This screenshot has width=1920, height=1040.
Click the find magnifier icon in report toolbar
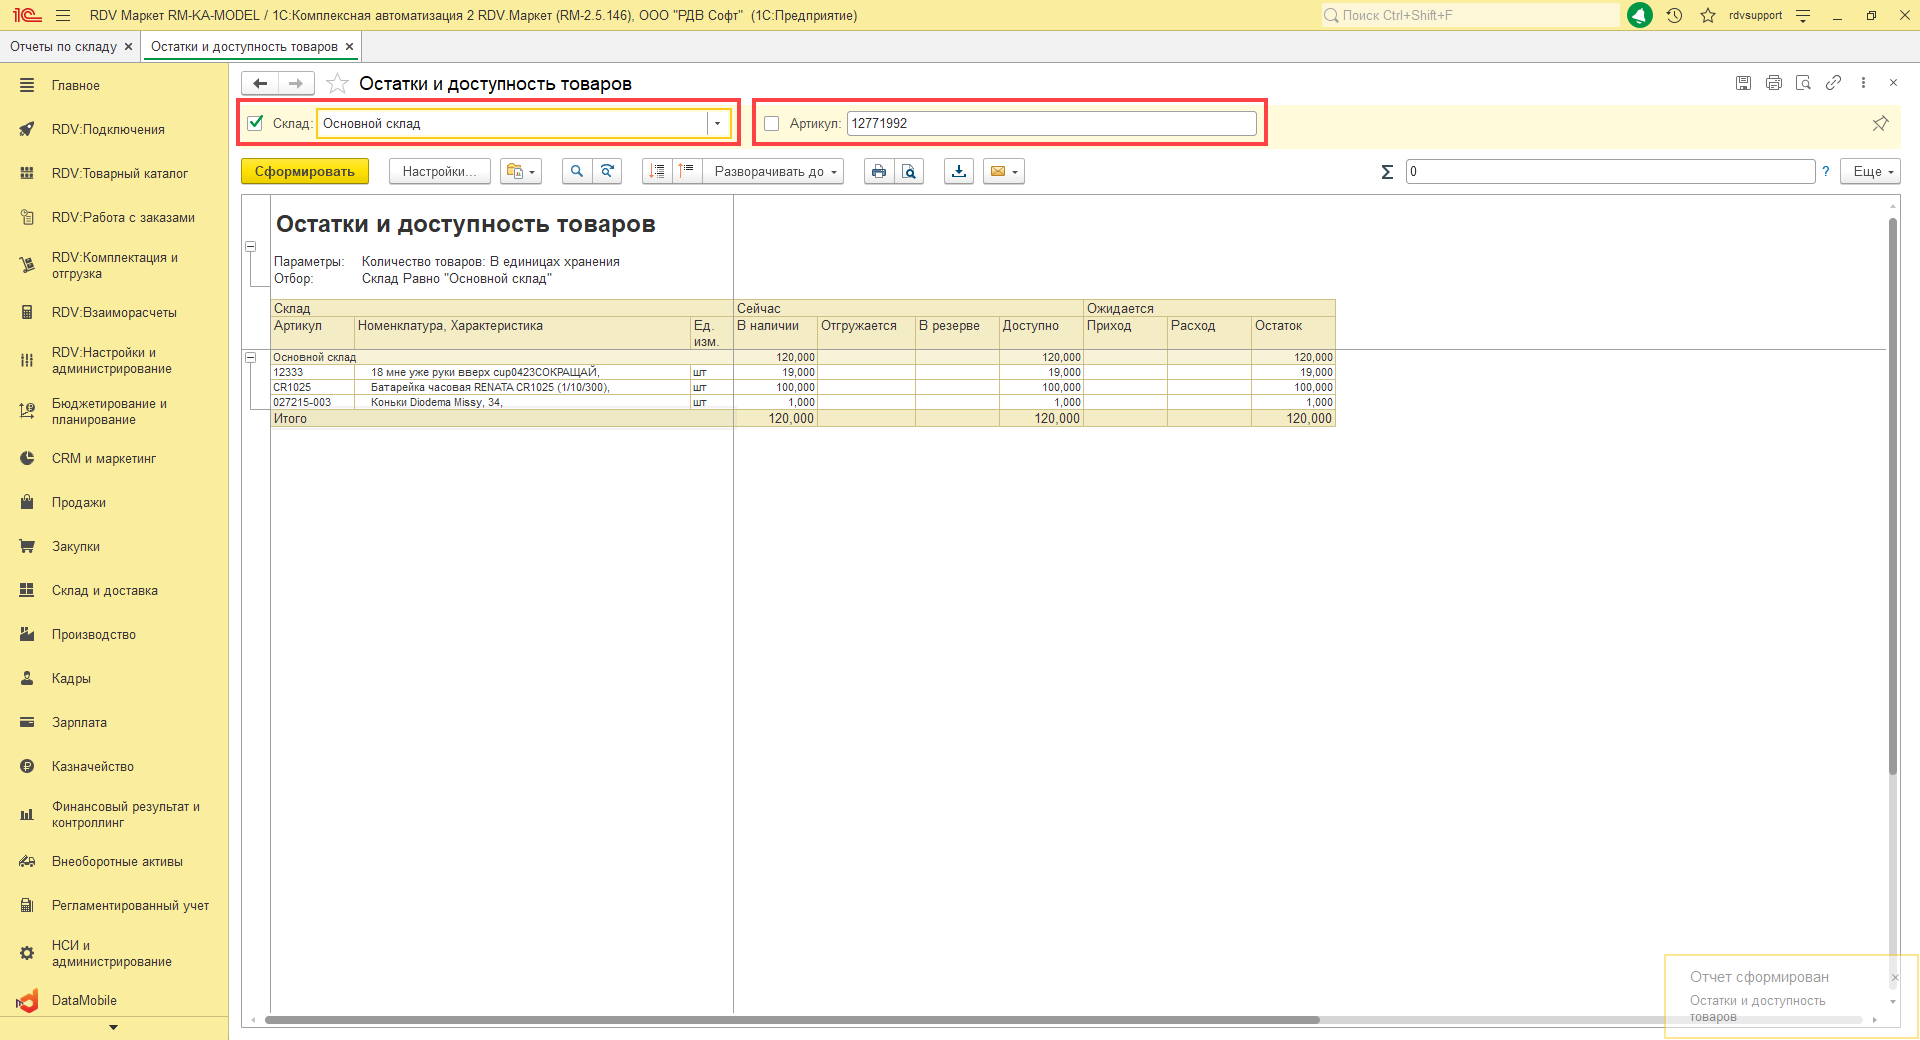coord(576,171)
